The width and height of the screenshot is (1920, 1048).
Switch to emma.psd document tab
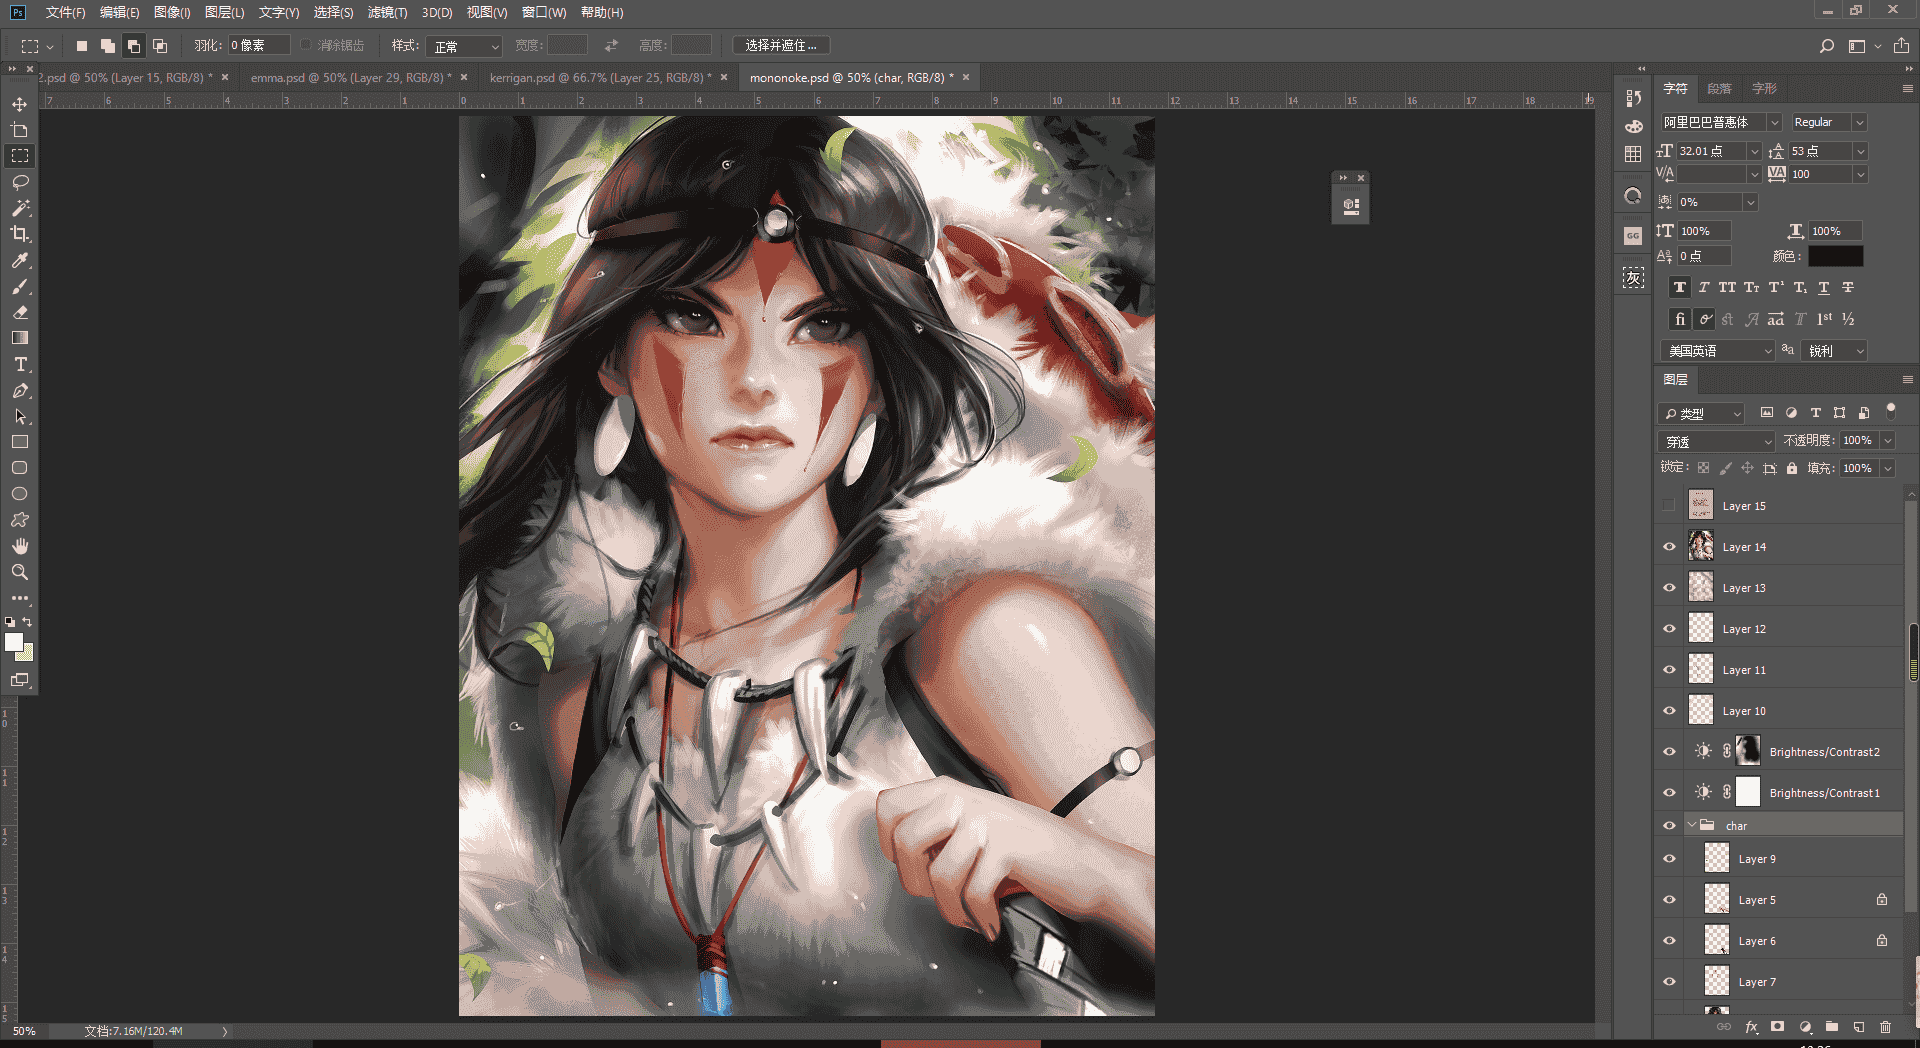tap(350, 77)
